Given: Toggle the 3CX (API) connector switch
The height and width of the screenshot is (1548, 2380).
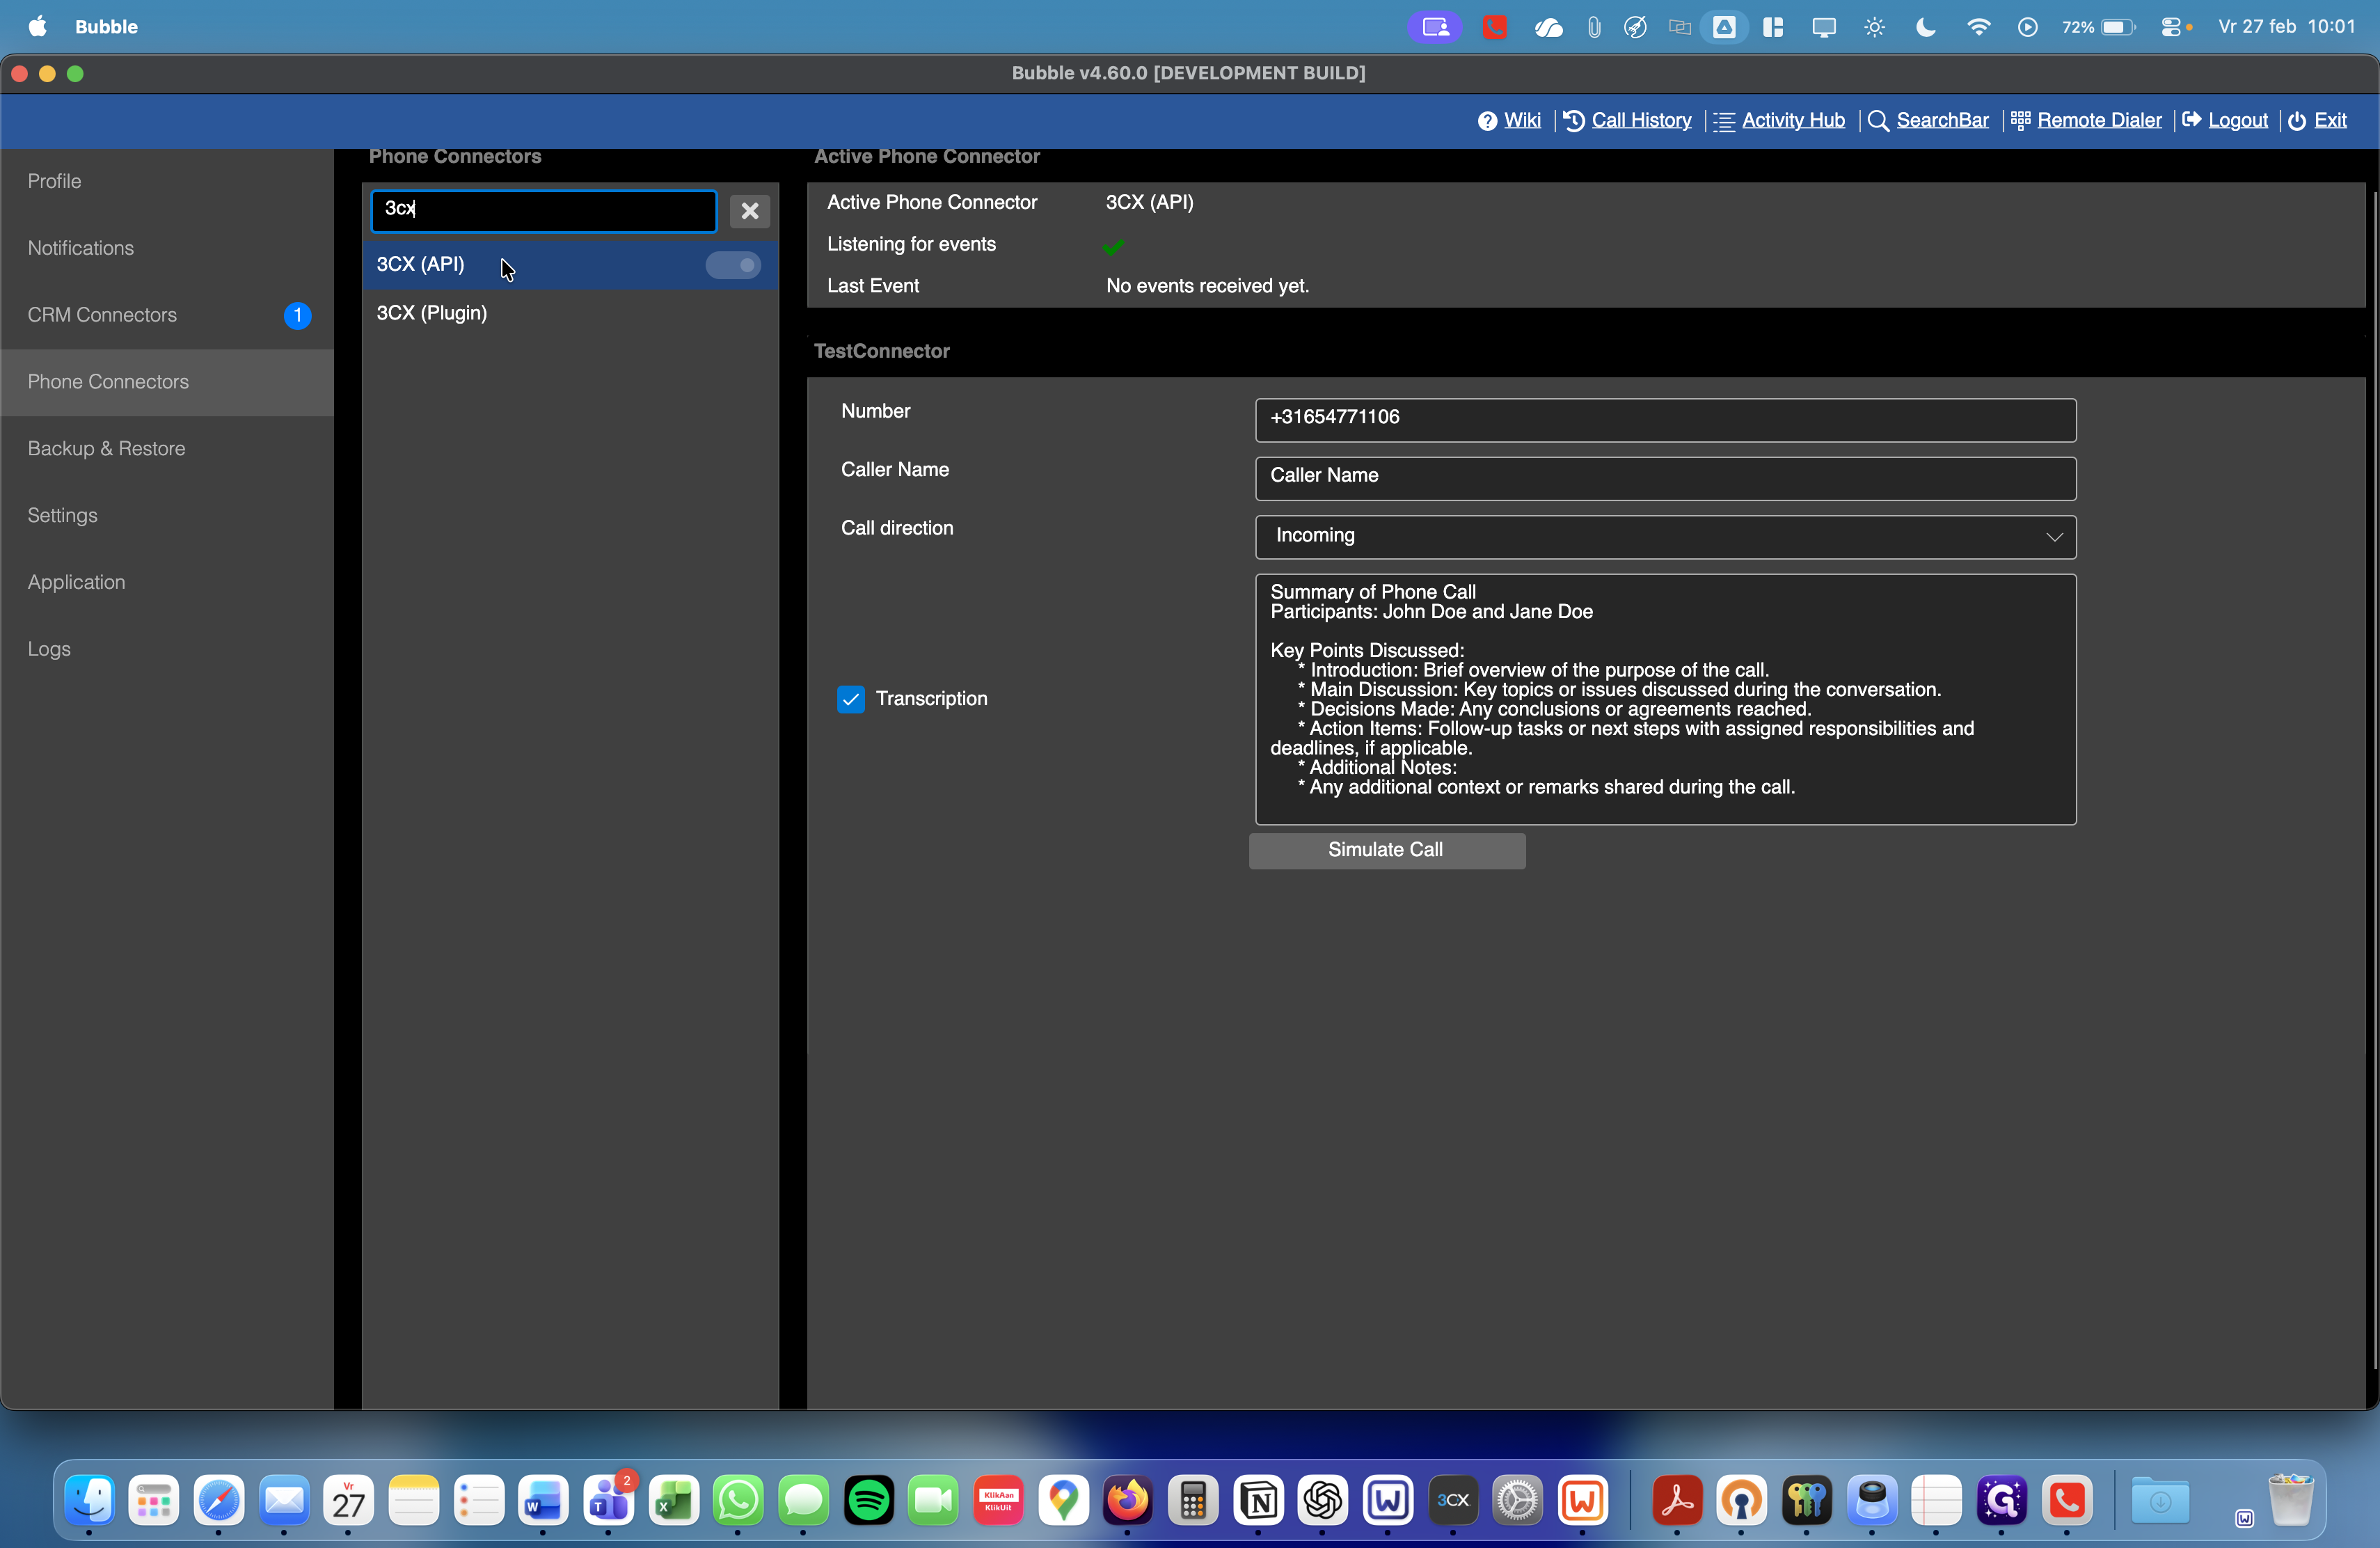Looking at the screenshot, I should [x=733, y=265].
